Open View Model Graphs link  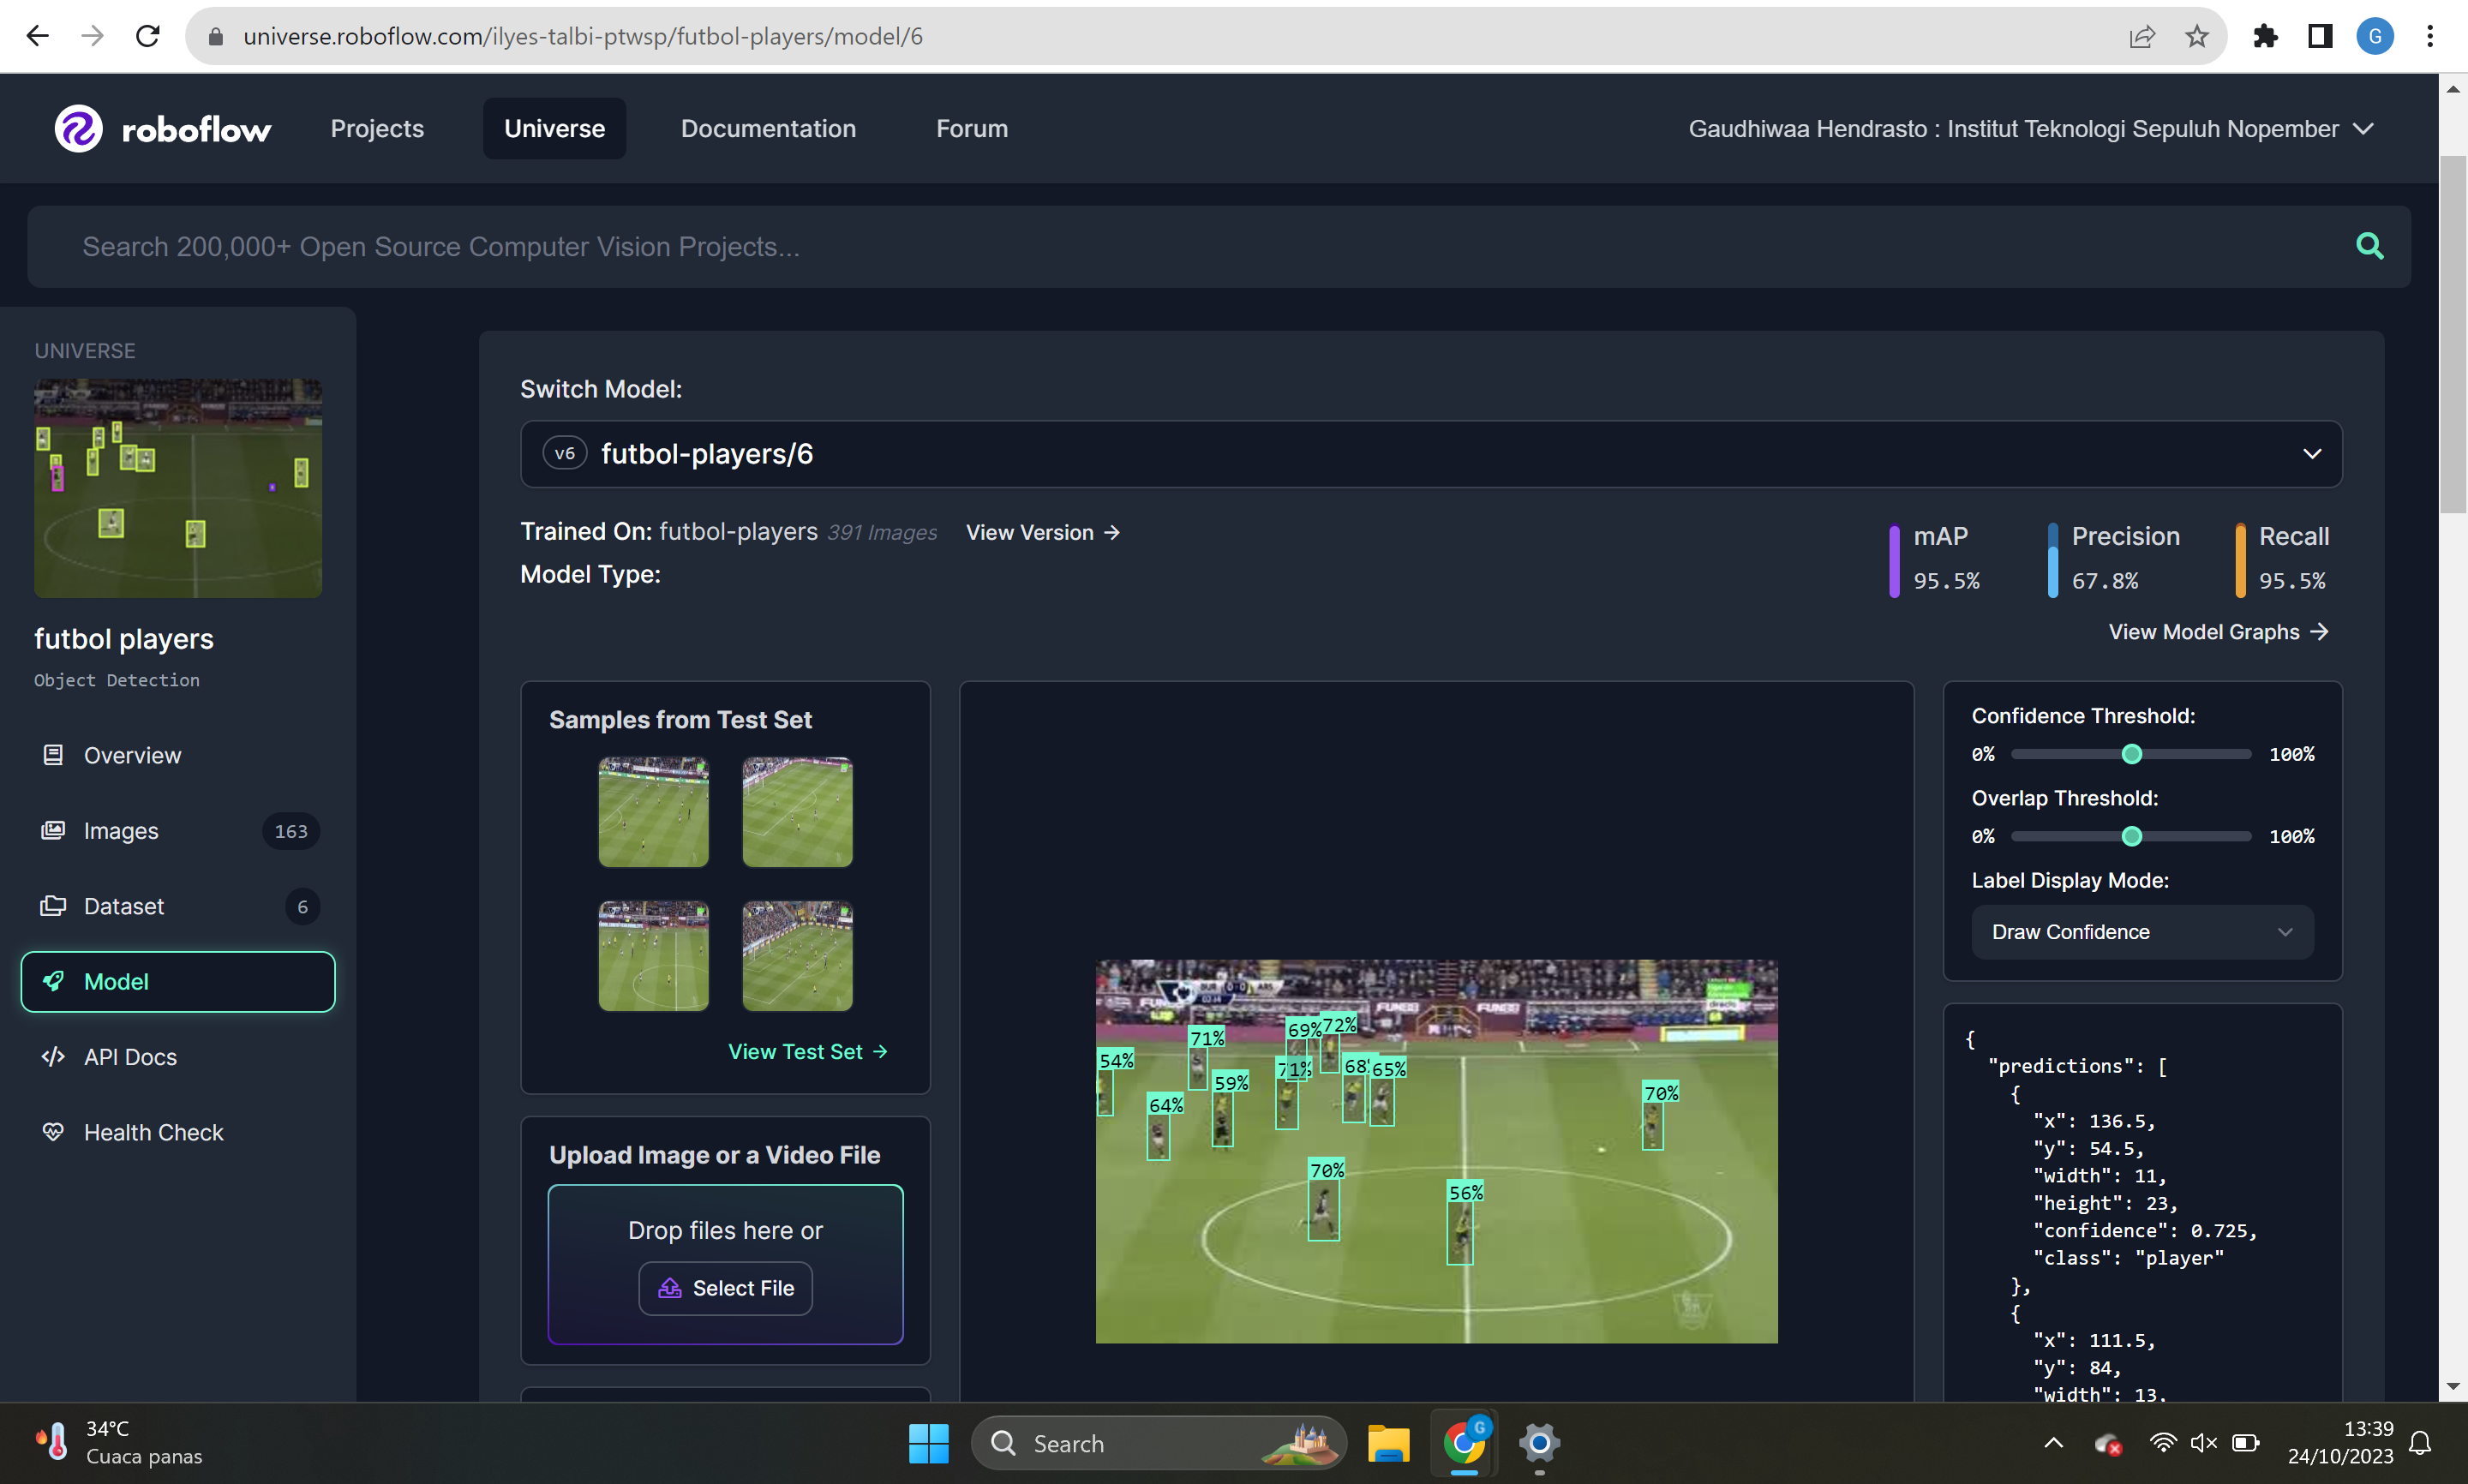(2217, 632)
